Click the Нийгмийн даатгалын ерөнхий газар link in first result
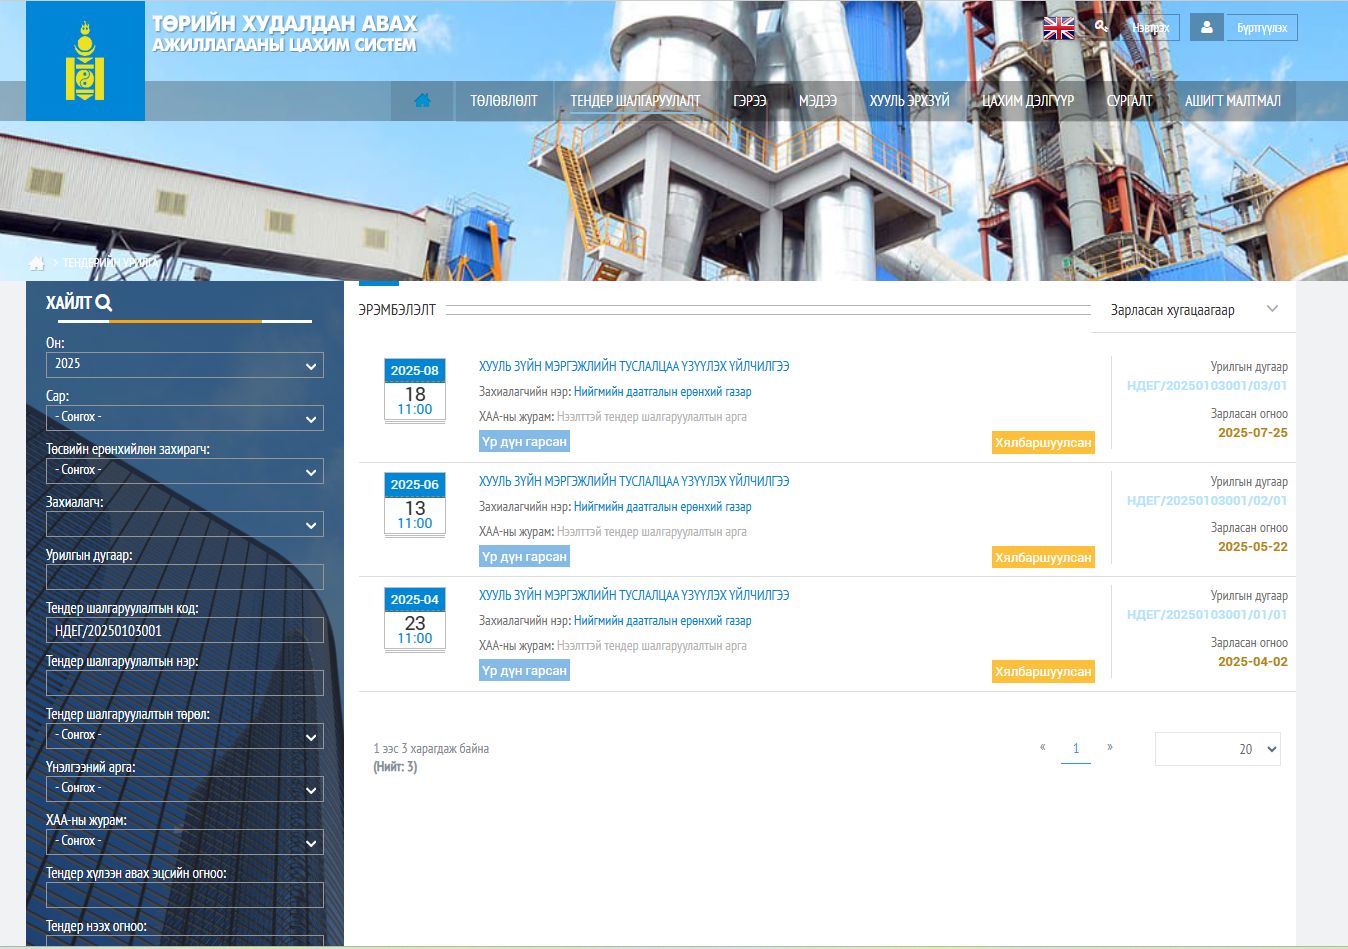 tap(662, 392)
